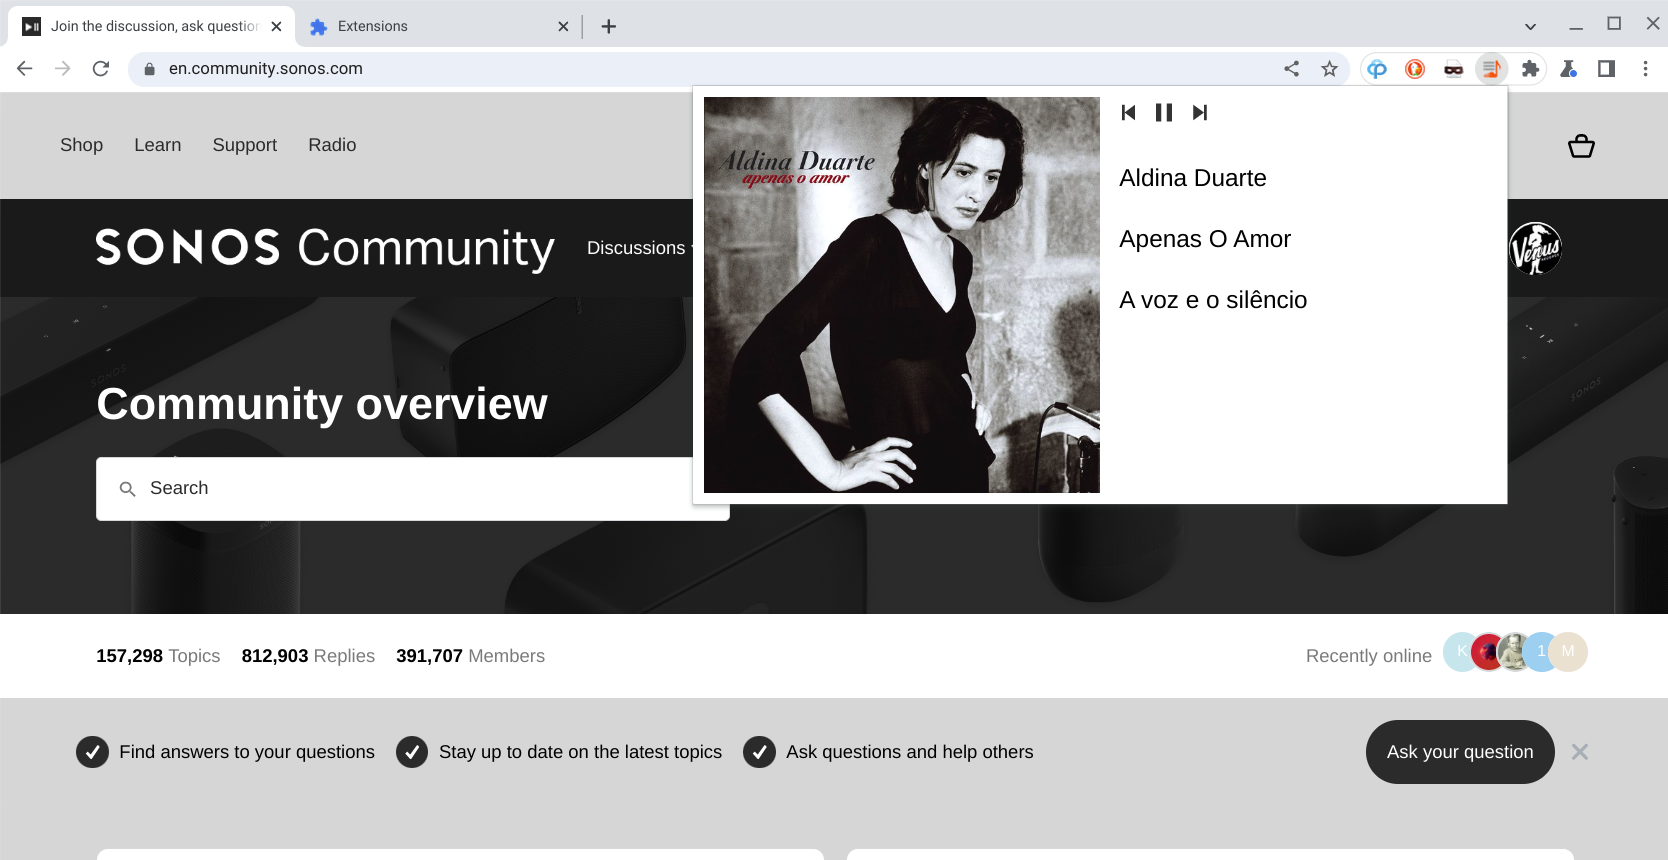Switch to Join the discussion tab
Image resolution: width=1668 pixels, height=860 pixels.
click(150, 26)
